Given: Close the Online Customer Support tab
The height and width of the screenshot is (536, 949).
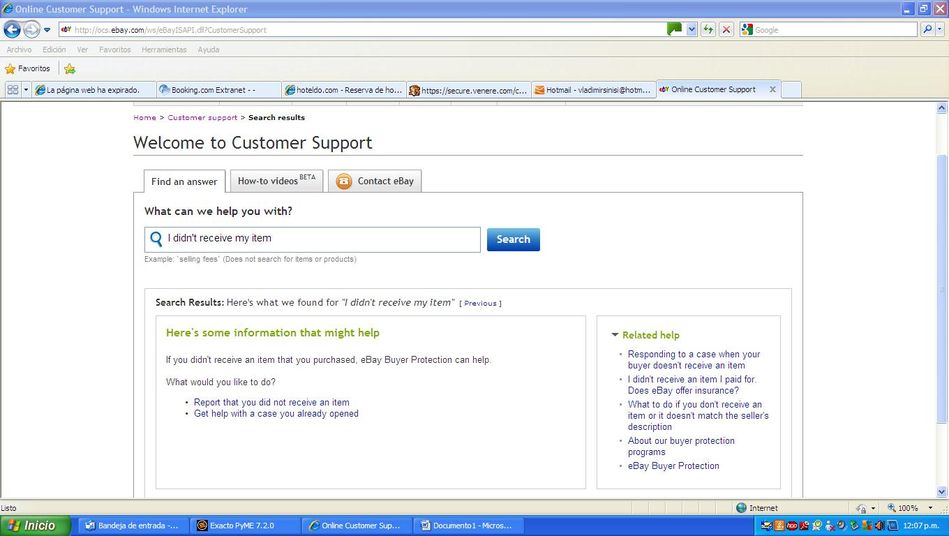Looking at the screenshot, I should (772, 89).
